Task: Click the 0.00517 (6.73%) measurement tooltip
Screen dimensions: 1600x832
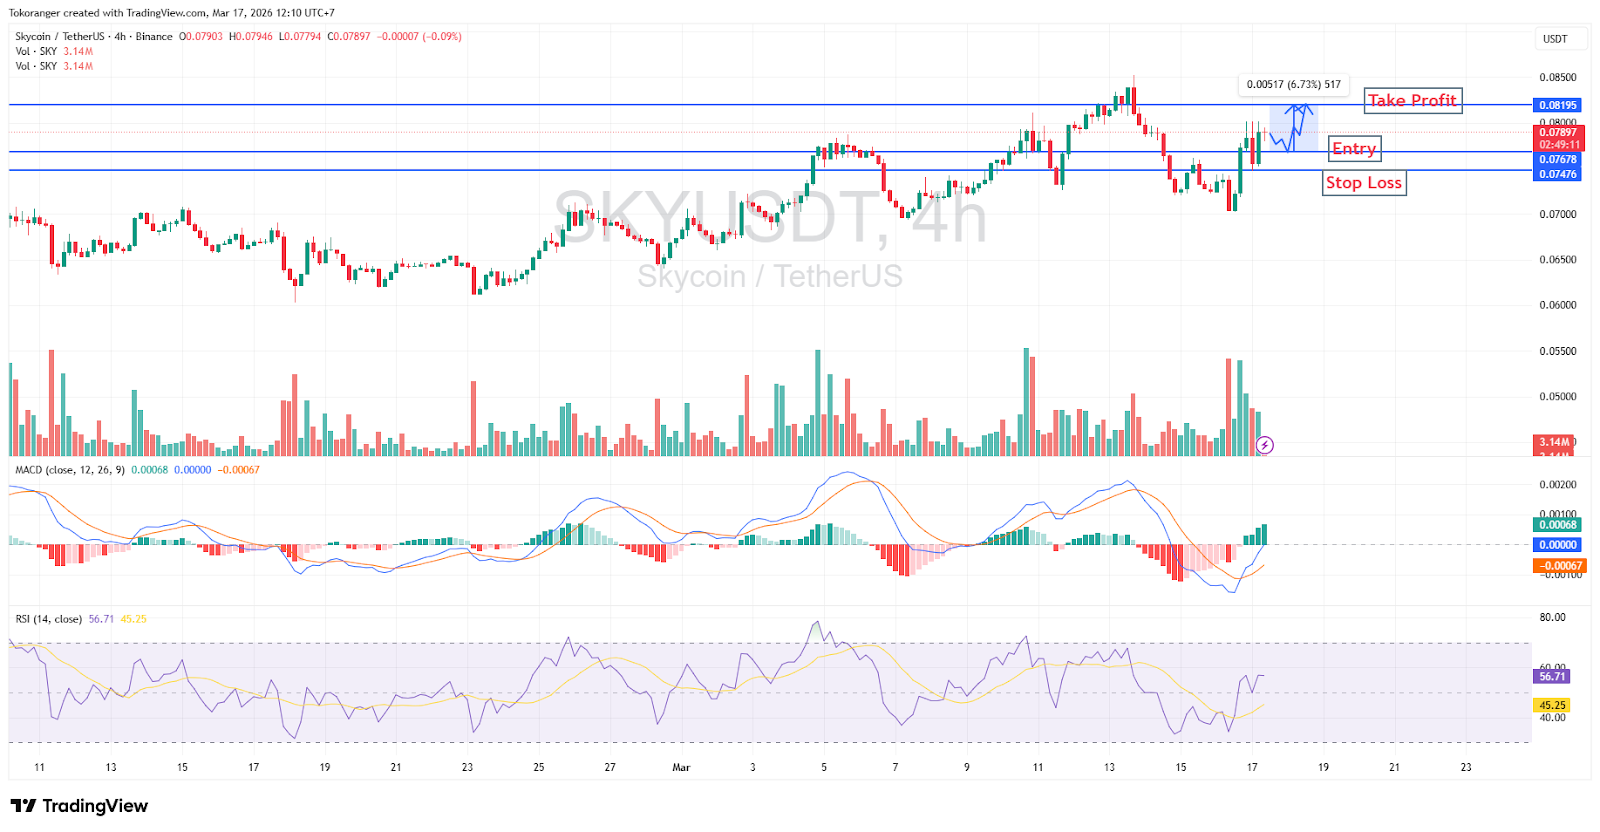Action: coord(1293,85)
